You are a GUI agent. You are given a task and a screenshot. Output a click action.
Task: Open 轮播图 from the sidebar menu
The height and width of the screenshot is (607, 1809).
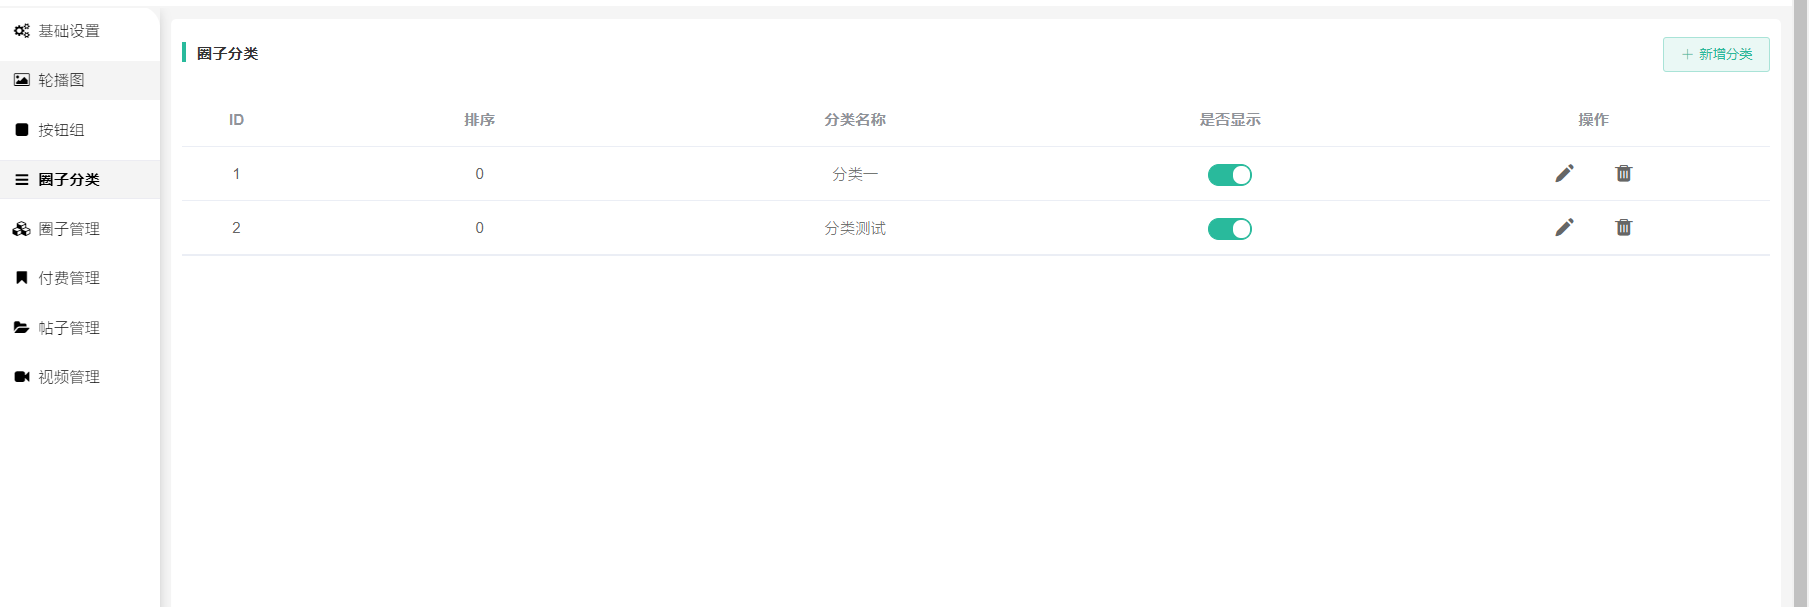61,80
